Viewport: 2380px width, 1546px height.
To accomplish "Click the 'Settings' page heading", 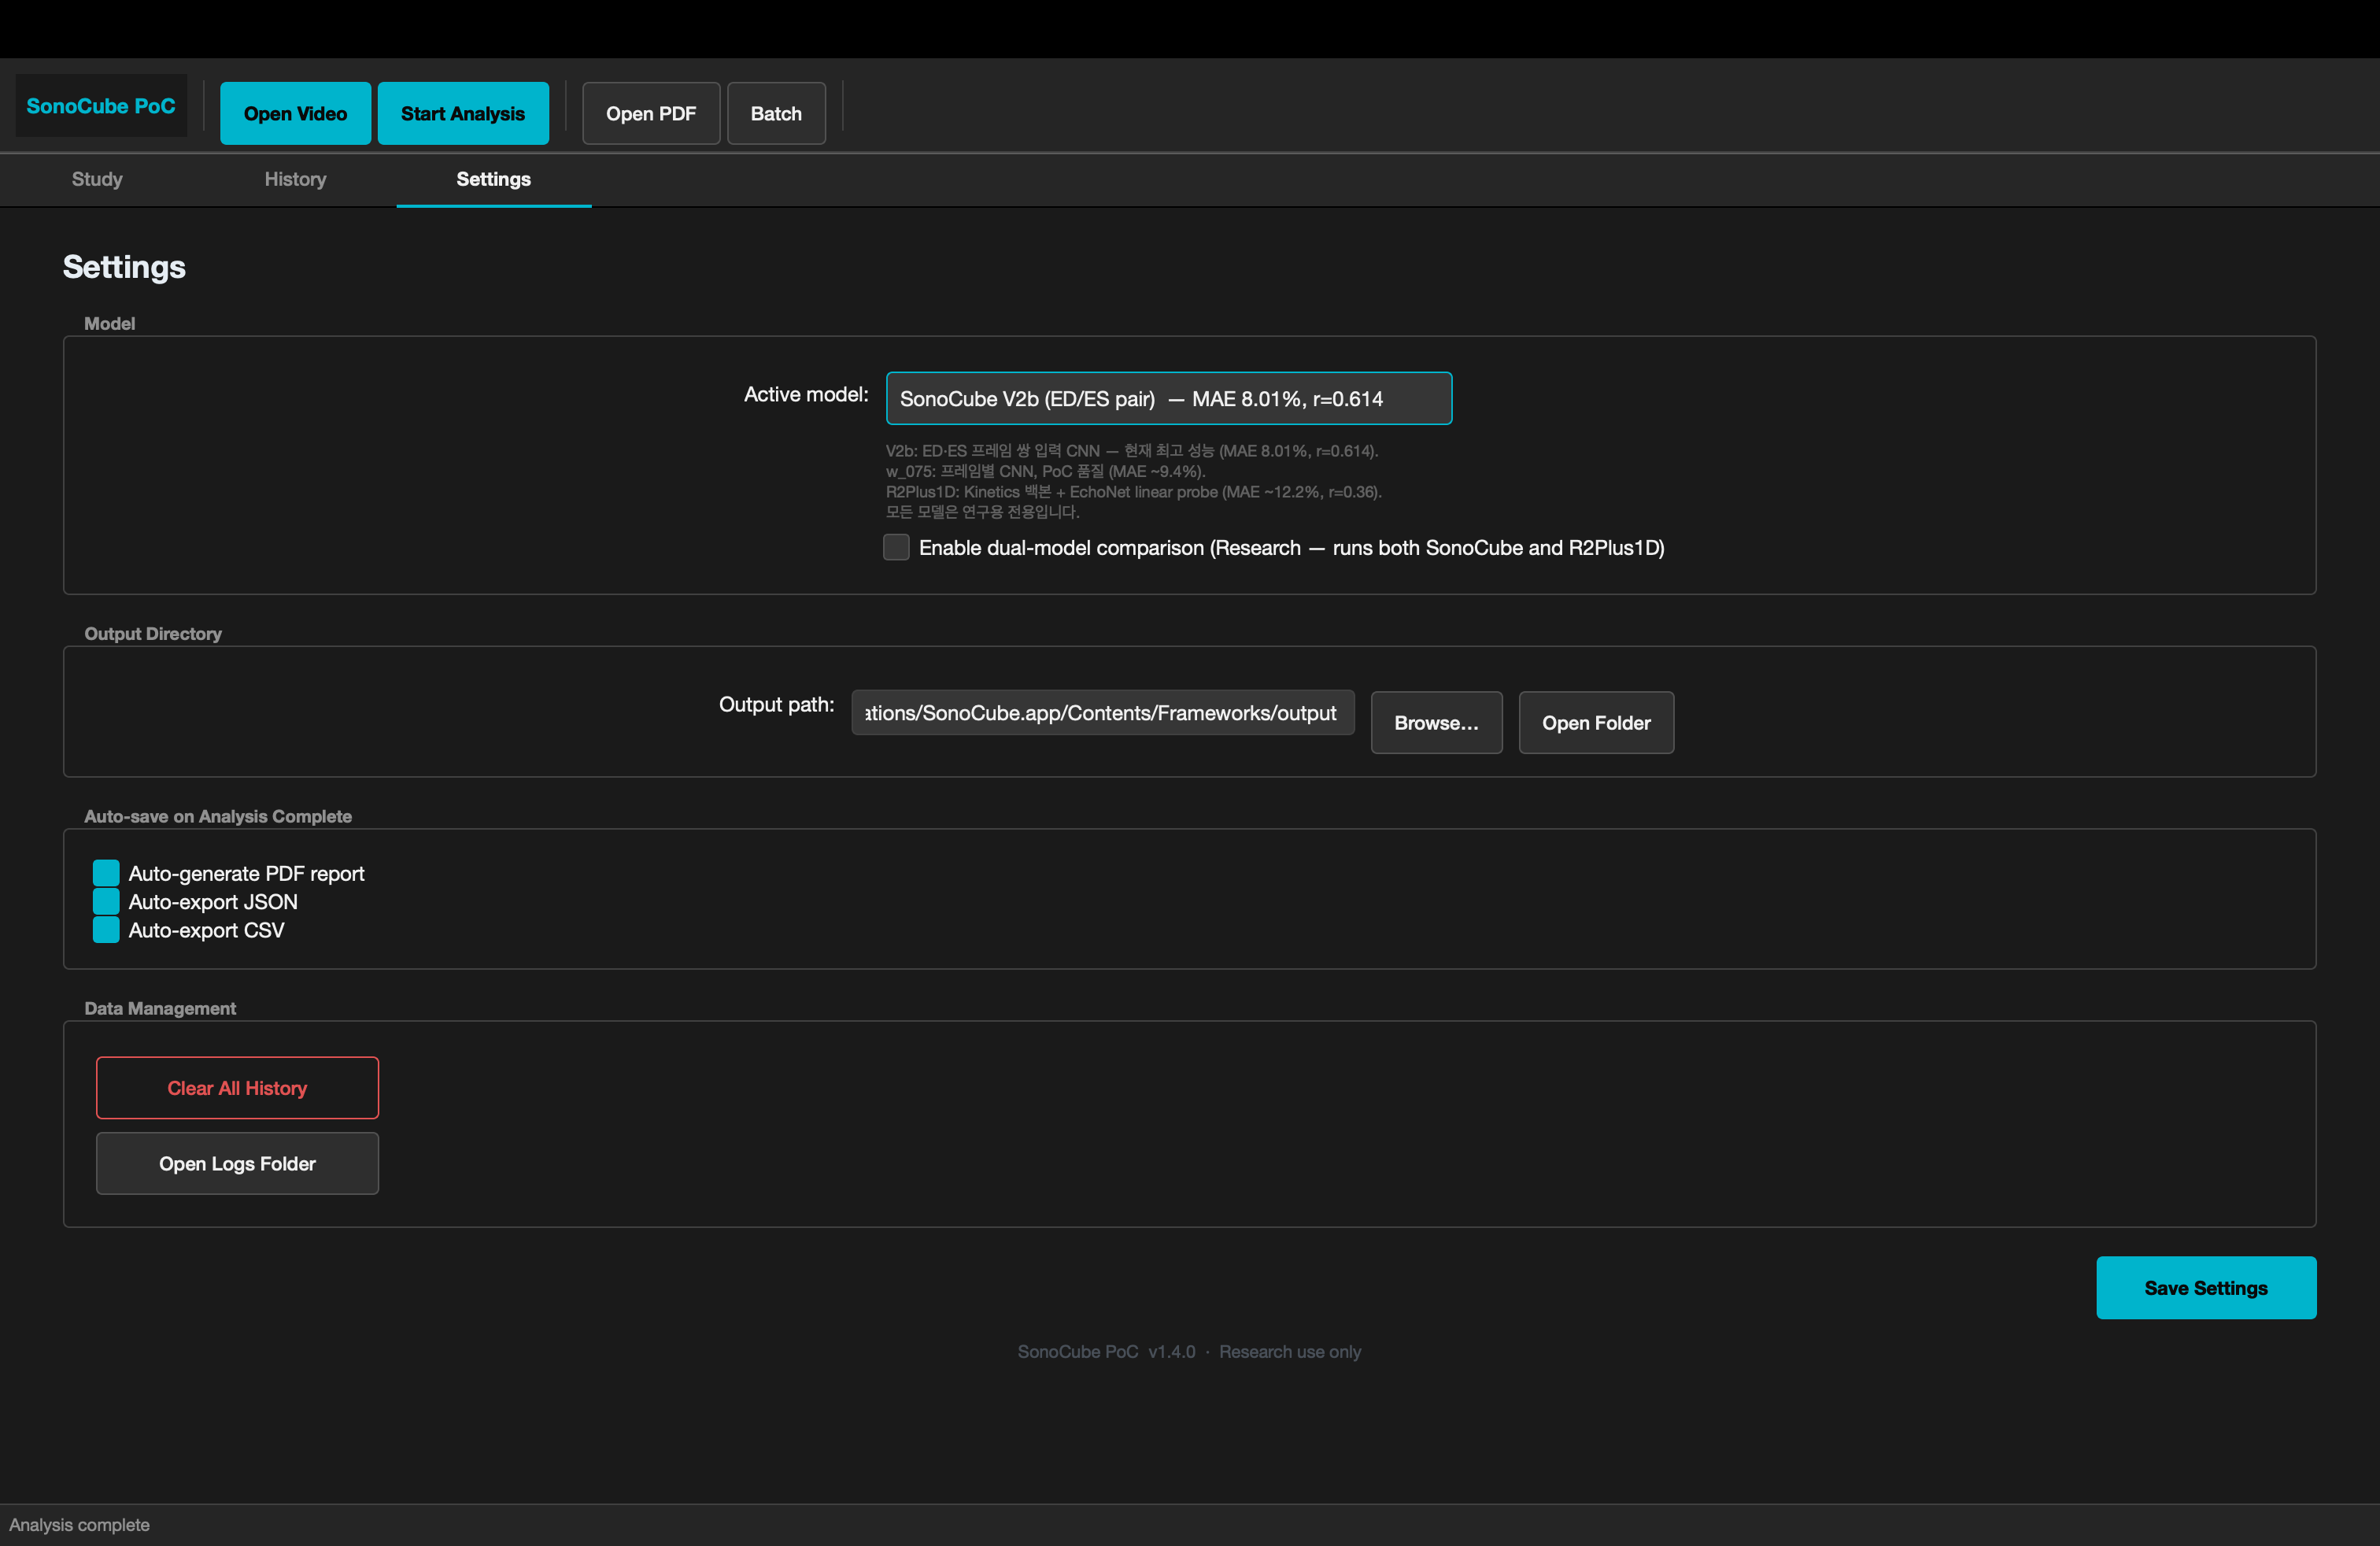I will [124, 266].
